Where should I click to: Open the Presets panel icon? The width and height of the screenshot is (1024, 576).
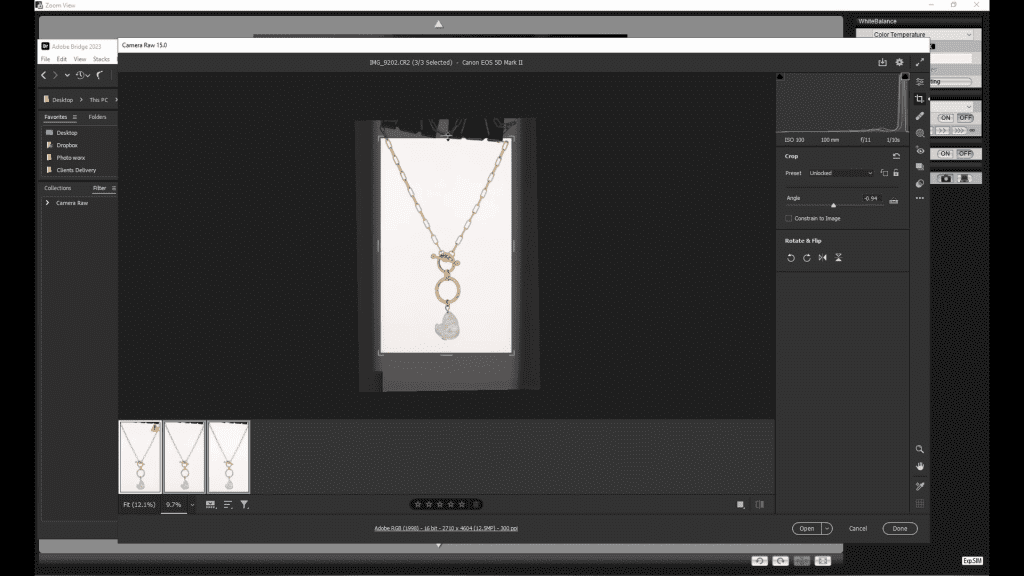point(920,184)
